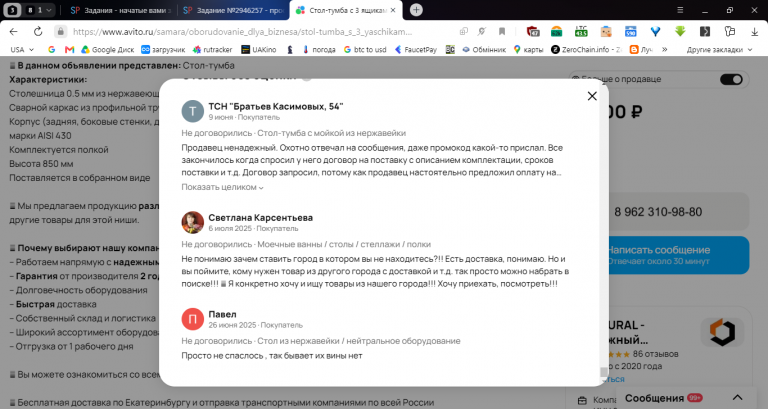Click the blue calendar extension icon

[x=630, y=31]
